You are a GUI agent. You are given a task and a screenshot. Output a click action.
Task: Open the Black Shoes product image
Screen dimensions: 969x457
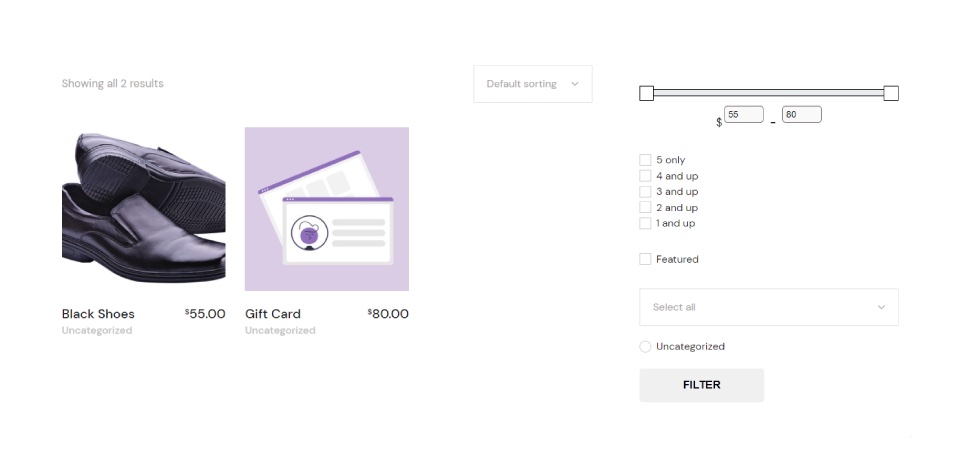pyautogui.click(x=143, y=209)
